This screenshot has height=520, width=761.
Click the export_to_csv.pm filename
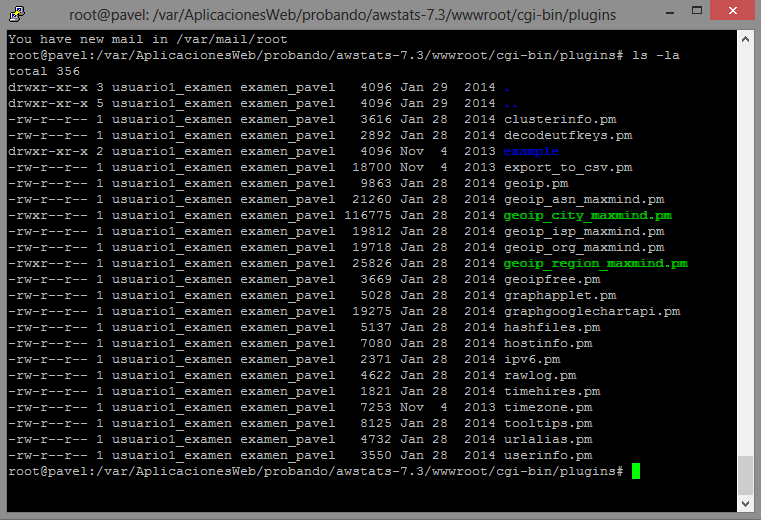click(x=567, y=167)
